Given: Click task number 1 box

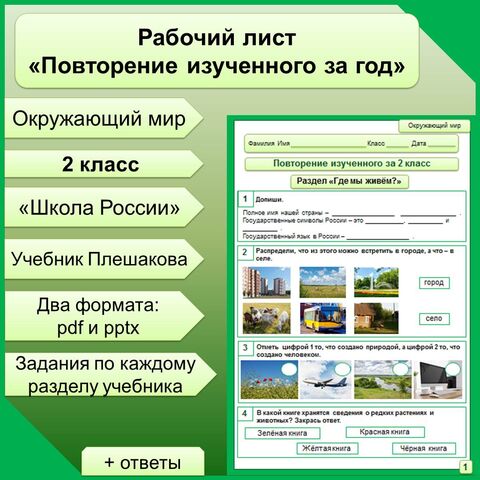Looking at the screenshot, I should pos(246,199).
